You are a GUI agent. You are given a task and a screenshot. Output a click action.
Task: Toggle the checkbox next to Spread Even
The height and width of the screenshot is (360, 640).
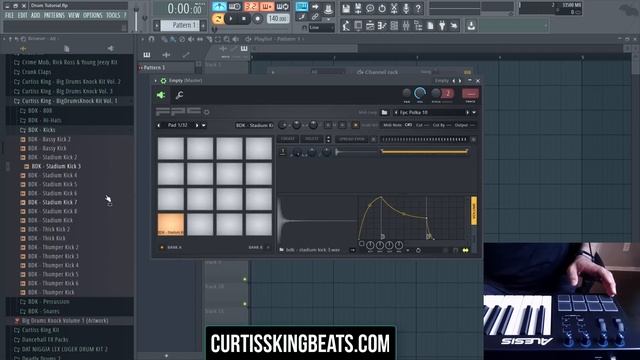pyautogui.click(x=373, y=139)
